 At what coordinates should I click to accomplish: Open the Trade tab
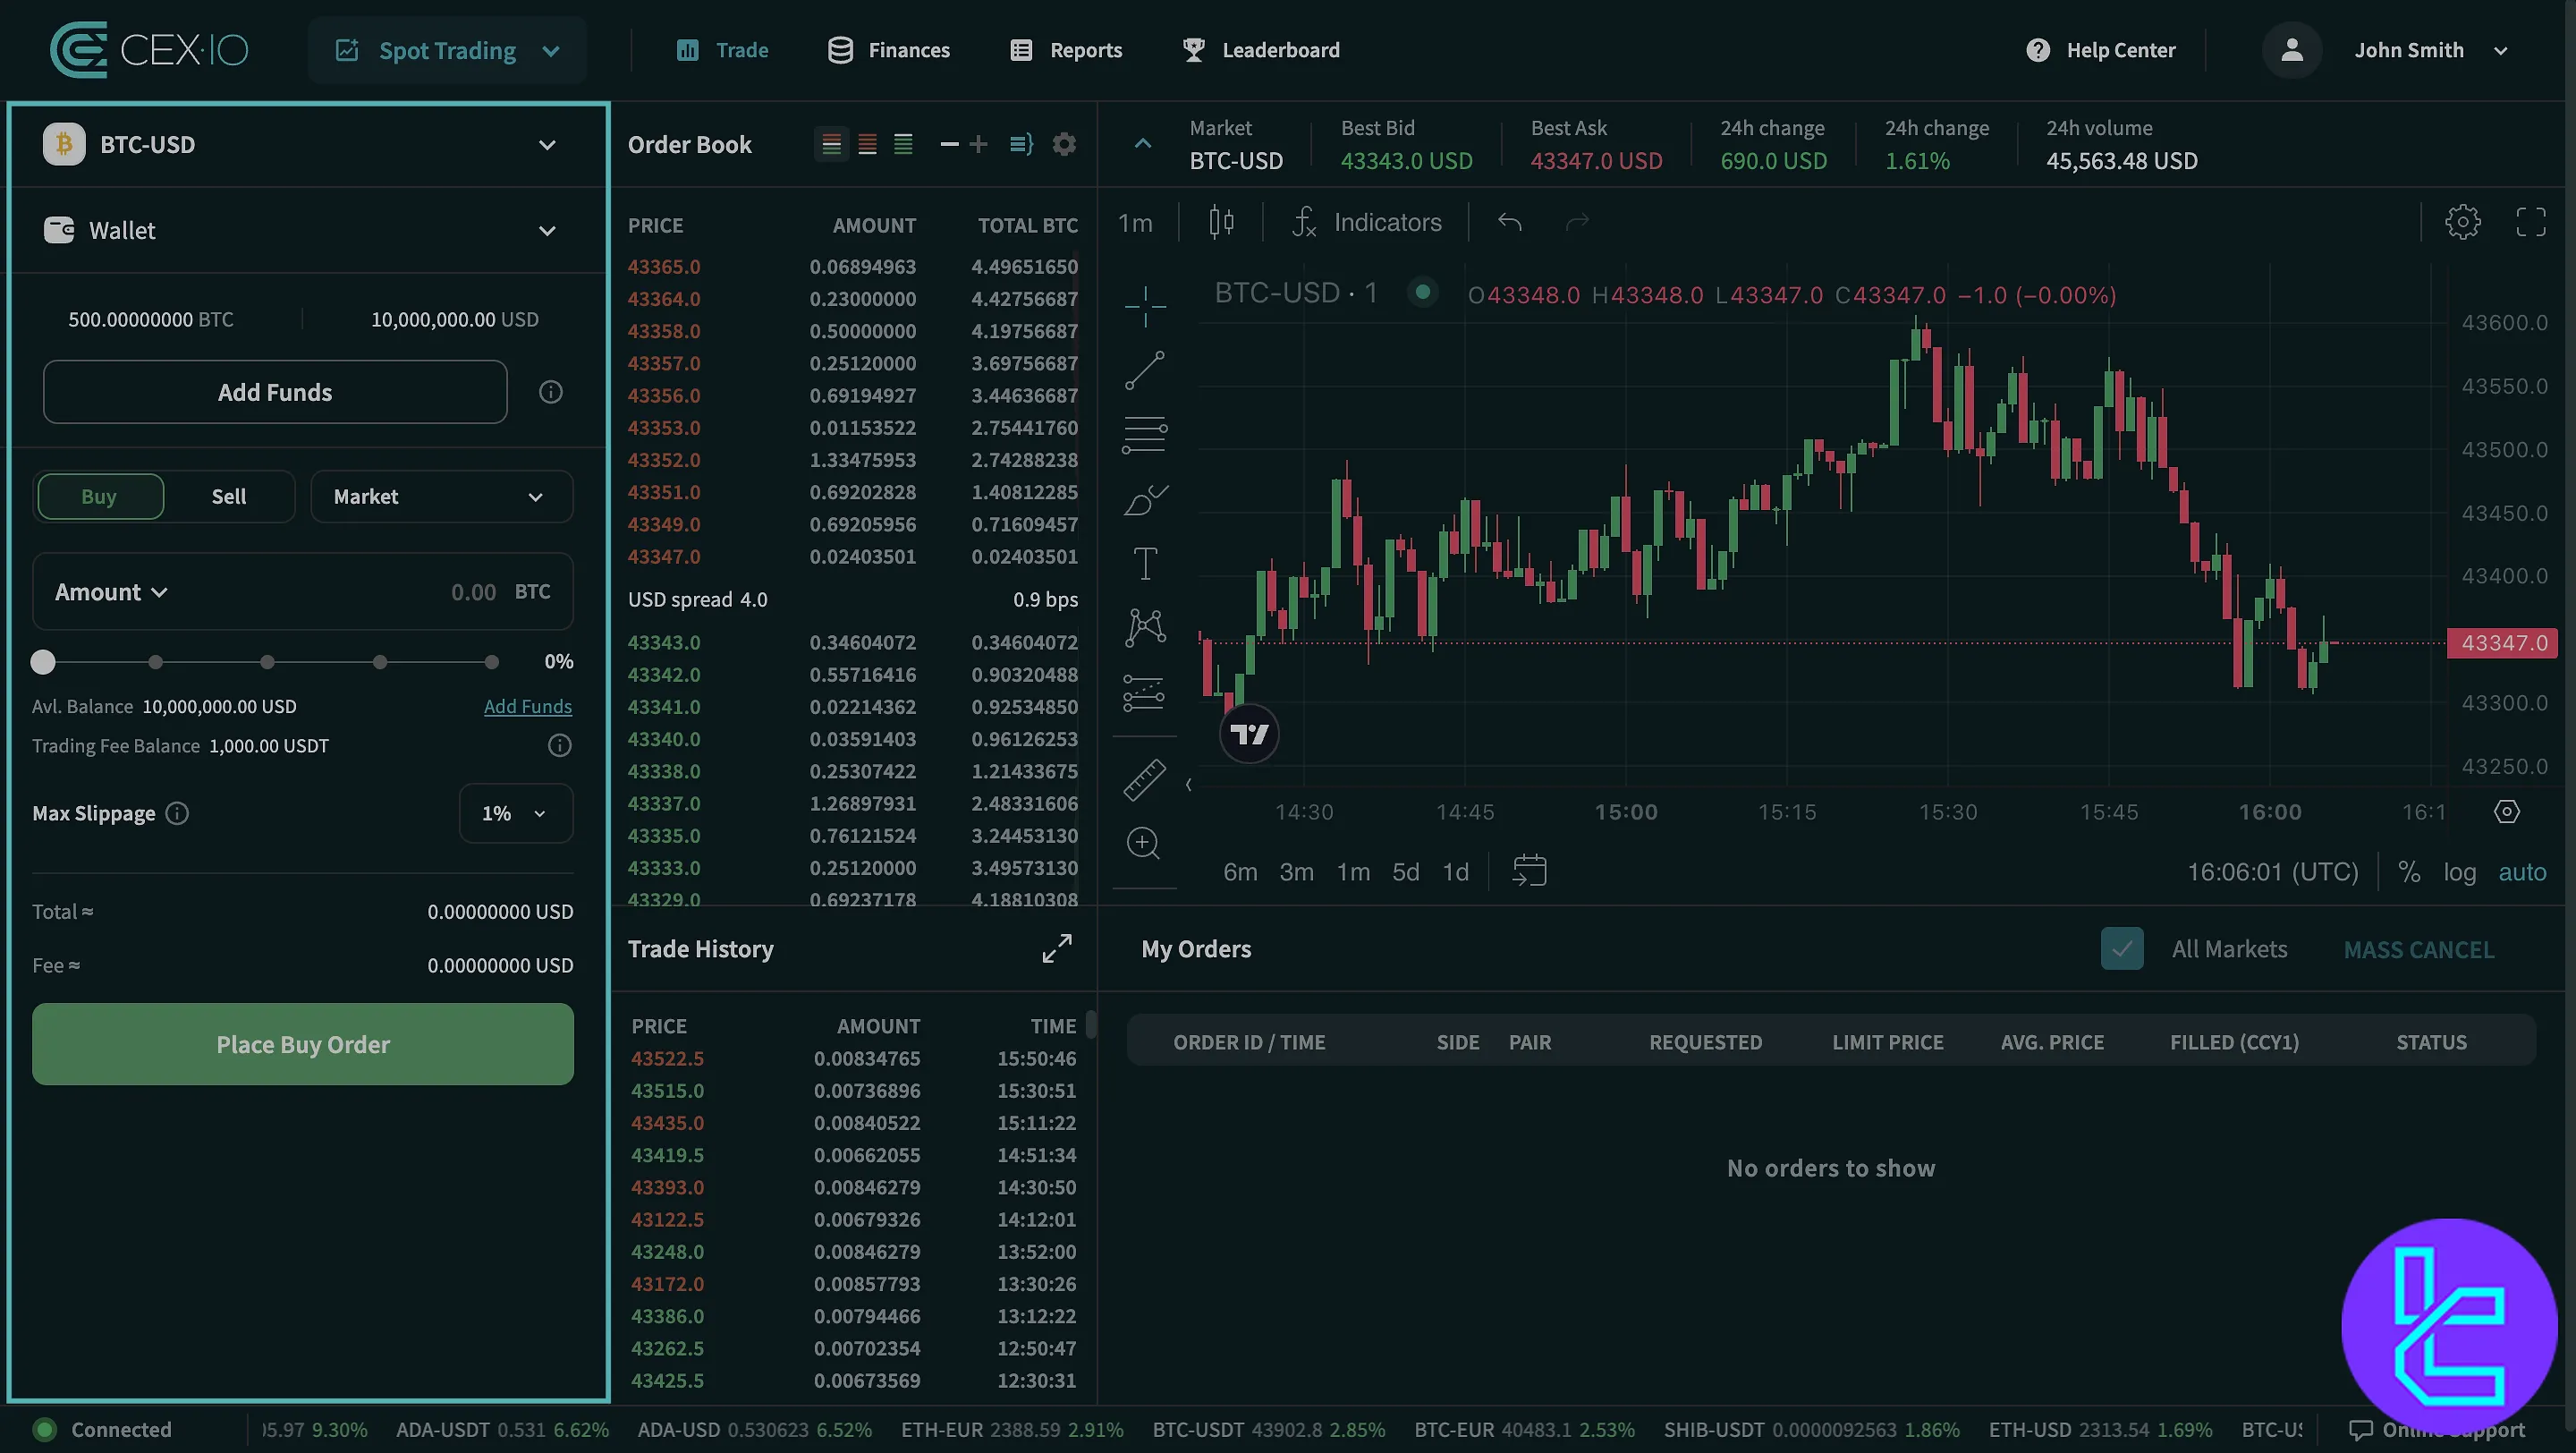[x=722, y=50]
